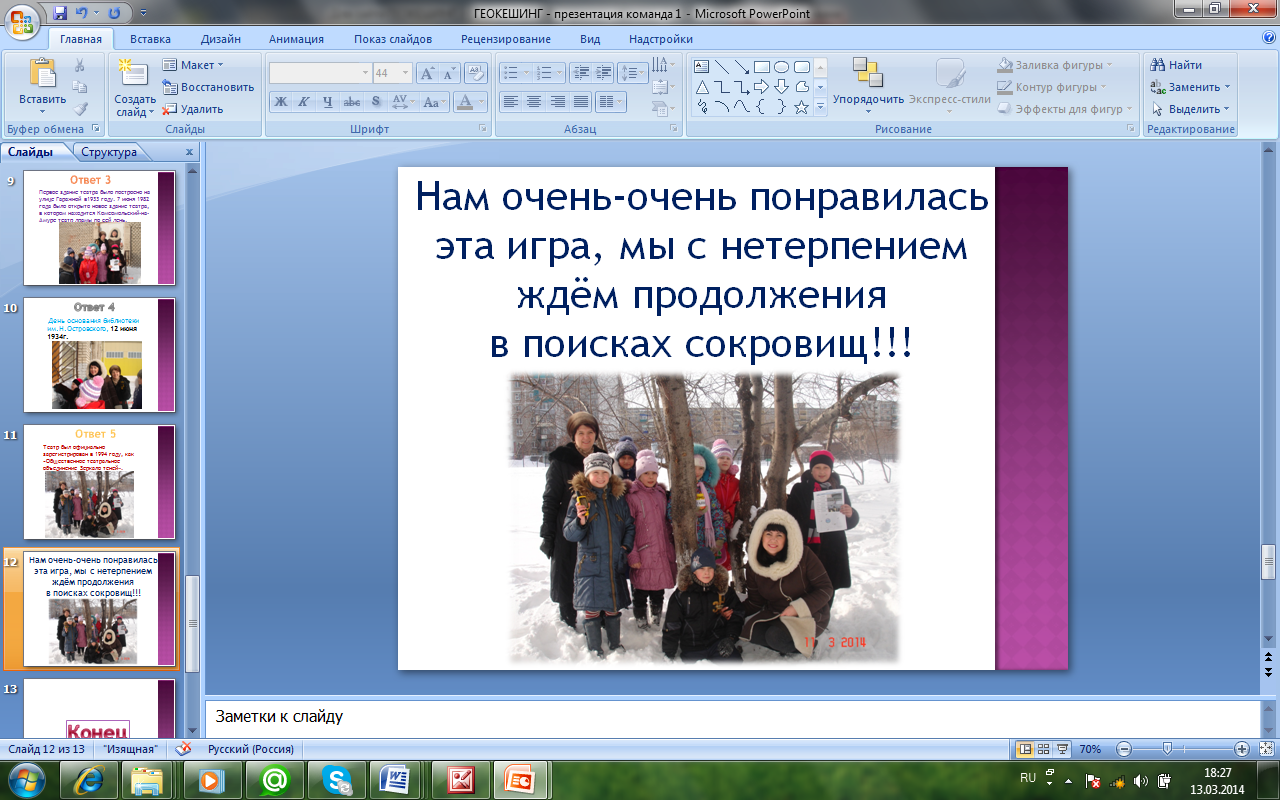Toggle underline (Ч) formatting
This screenshot has width=1280, height=800.
[328, 102]
